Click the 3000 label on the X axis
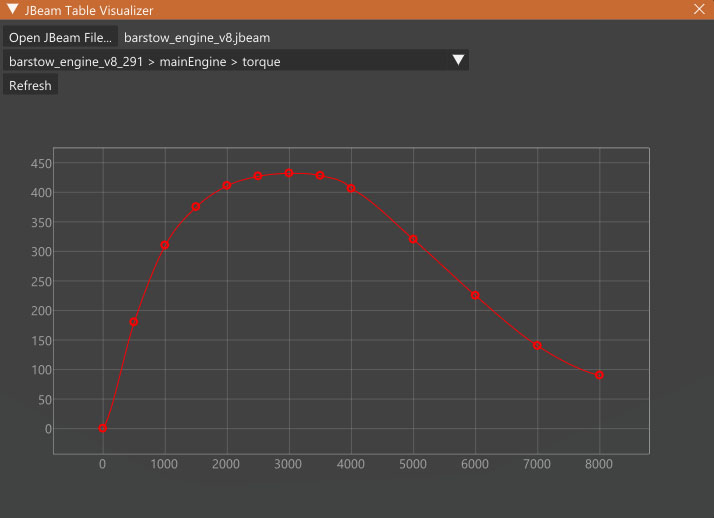Viewport: 714px width, 518px height. pos(288,464)
